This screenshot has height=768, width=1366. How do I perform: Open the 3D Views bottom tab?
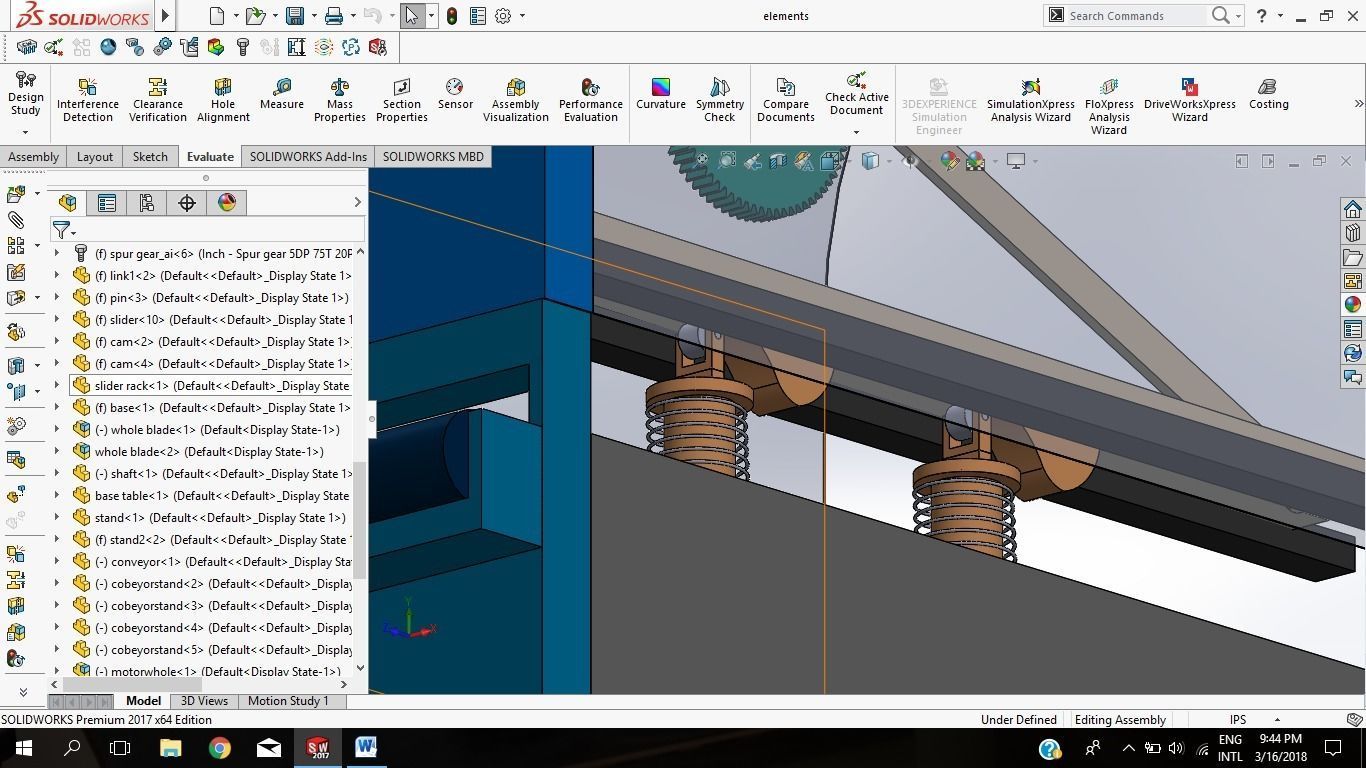[x=204, y=701]
